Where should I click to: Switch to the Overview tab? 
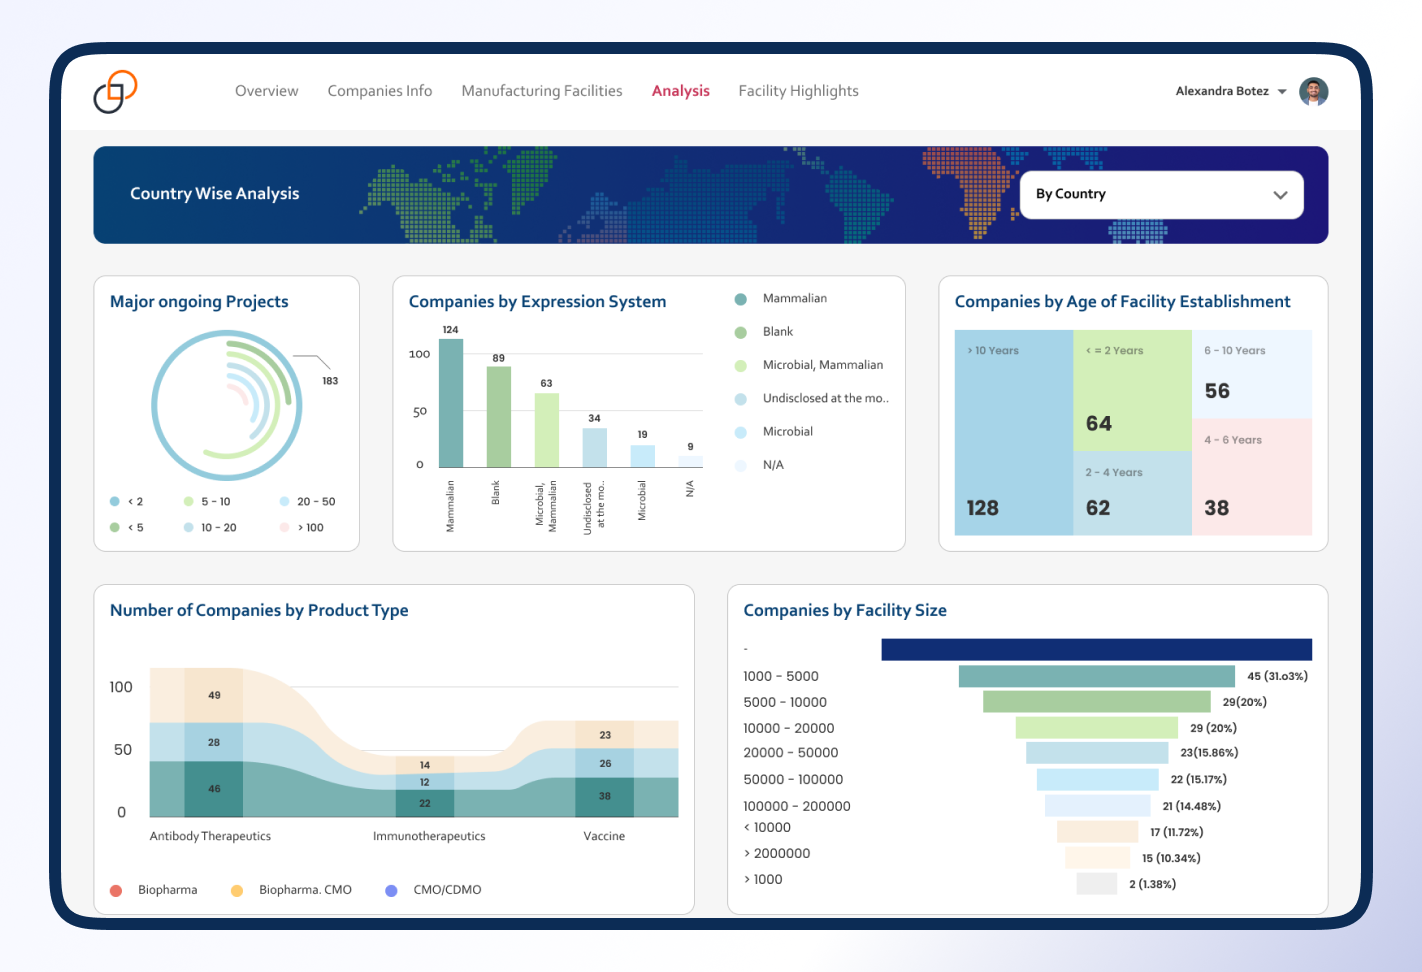266,91
